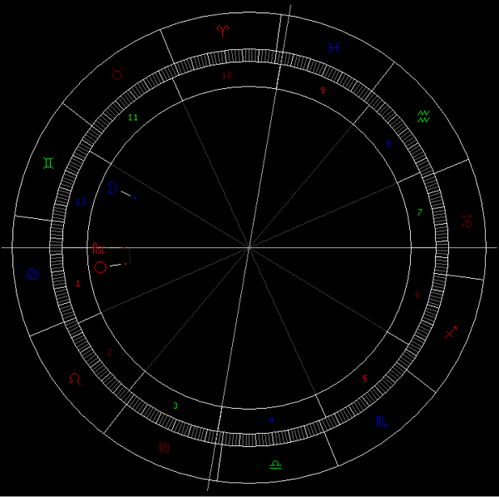
Task: Click the blue Cancer glyph
Action: pos(33,274)
